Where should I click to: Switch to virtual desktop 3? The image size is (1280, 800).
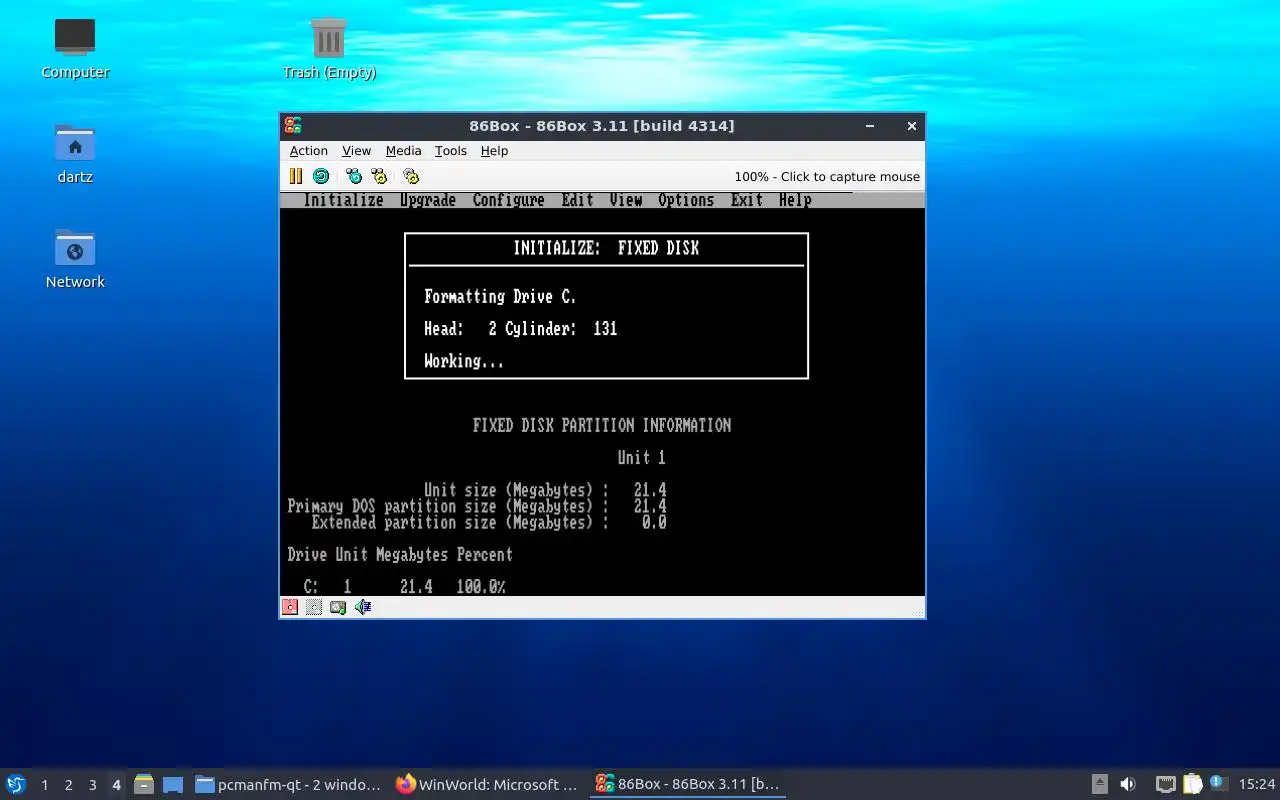[x=92, y=785]
